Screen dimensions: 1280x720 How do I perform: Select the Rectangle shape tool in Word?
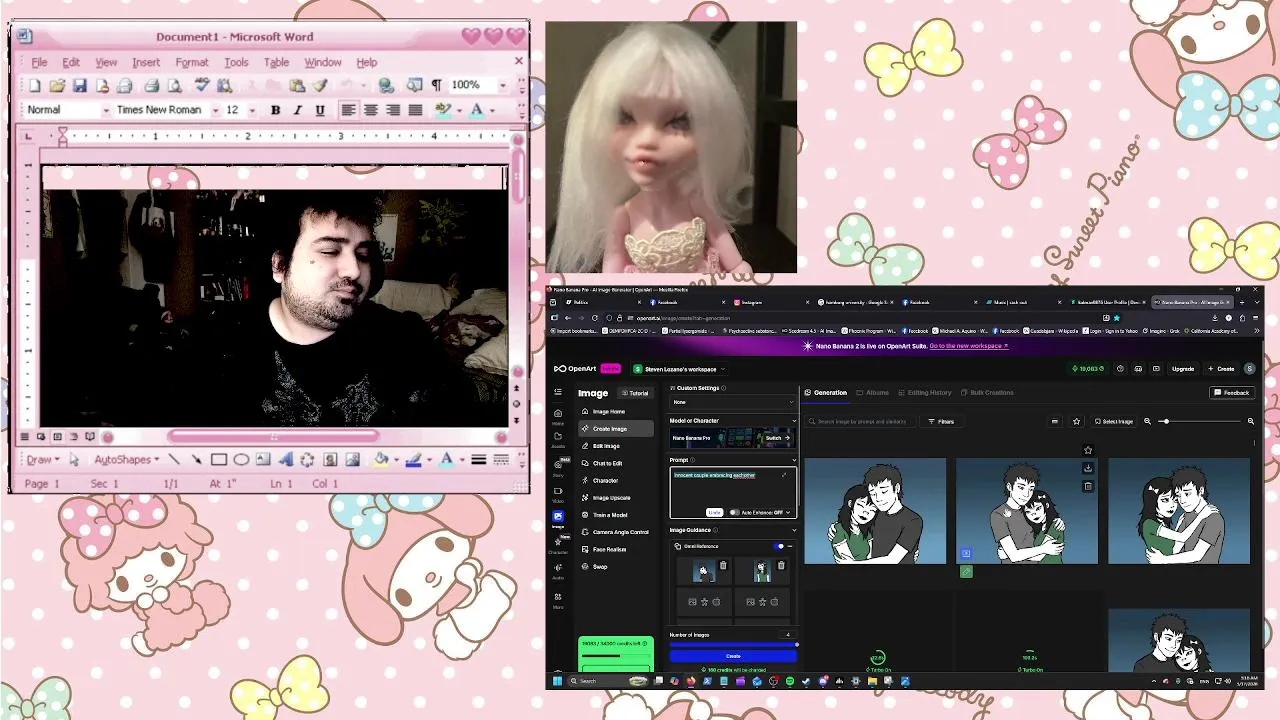pos(219,460)
